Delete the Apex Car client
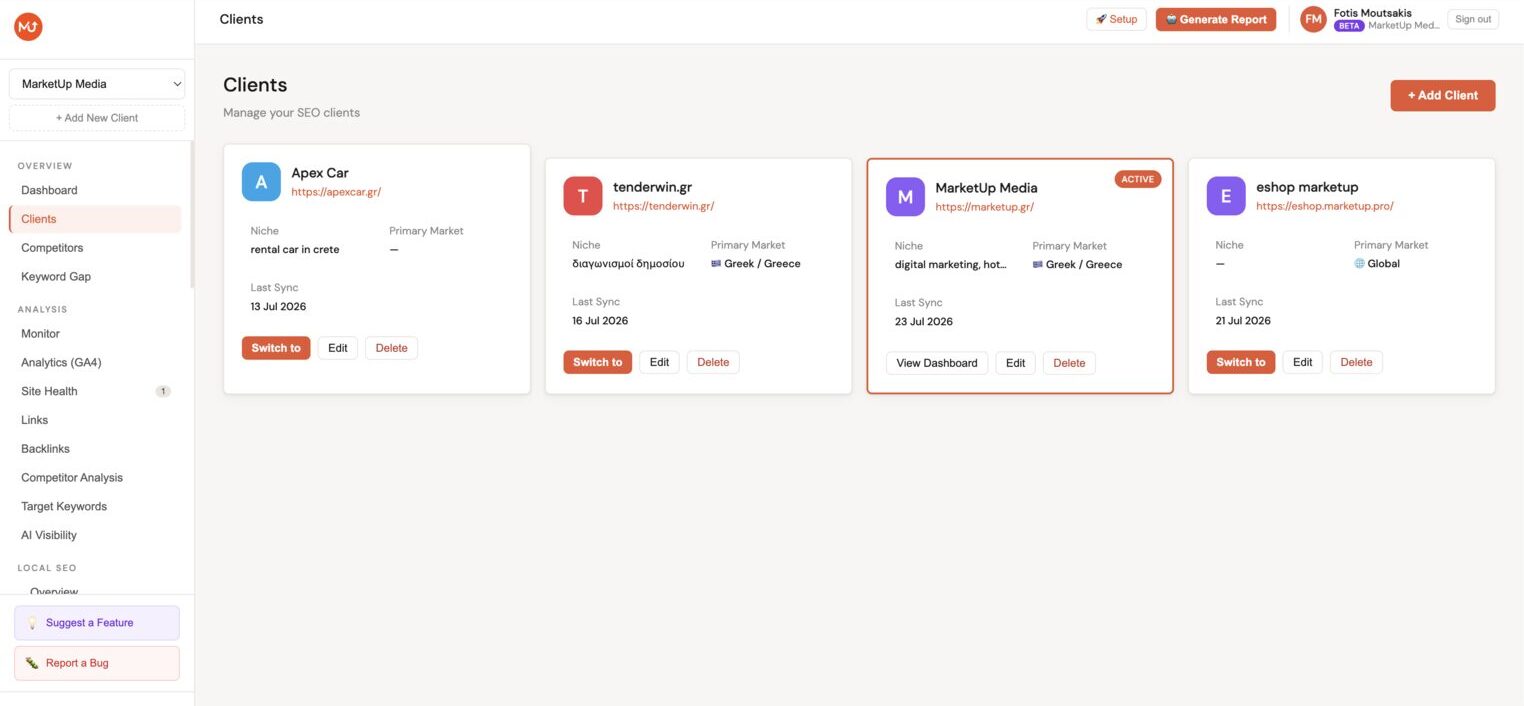Viewport: 1524px width, 706px height. pyautogui.click(x=391, y=348)
